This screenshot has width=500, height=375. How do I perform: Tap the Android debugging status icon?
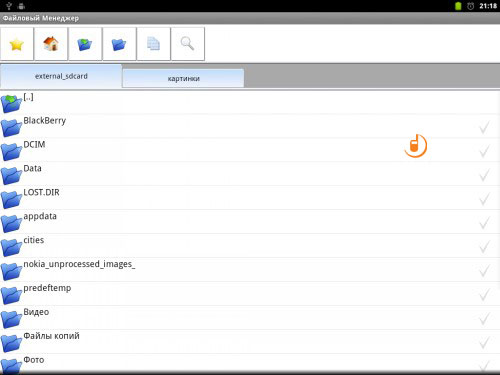(21, 6)
